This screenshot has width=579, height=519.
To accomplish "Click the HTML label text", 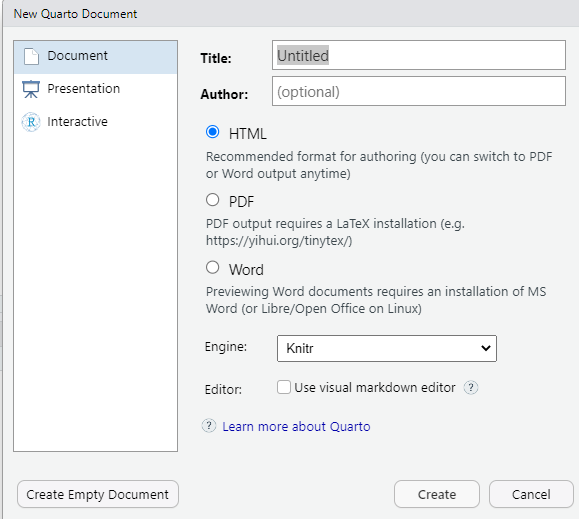I will click(247, 134).
